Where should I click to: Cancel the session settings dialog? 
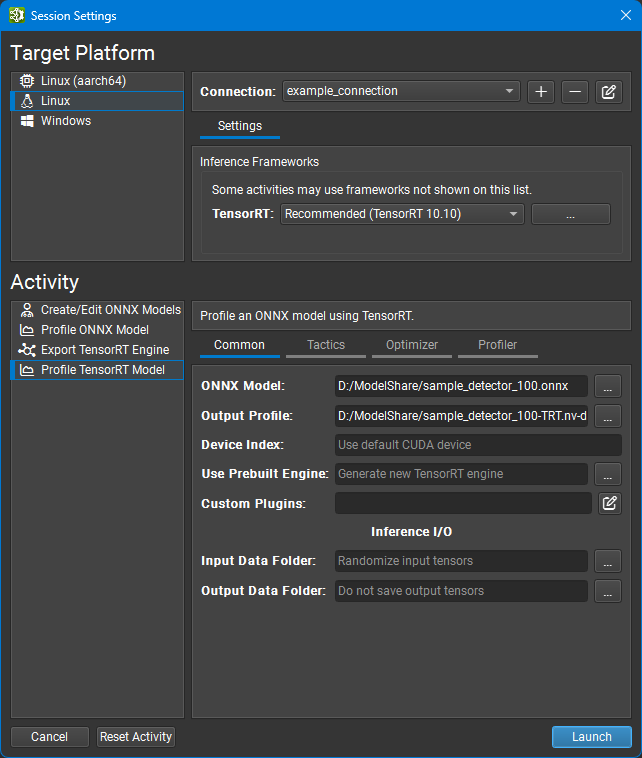click(x=50, y=737)
